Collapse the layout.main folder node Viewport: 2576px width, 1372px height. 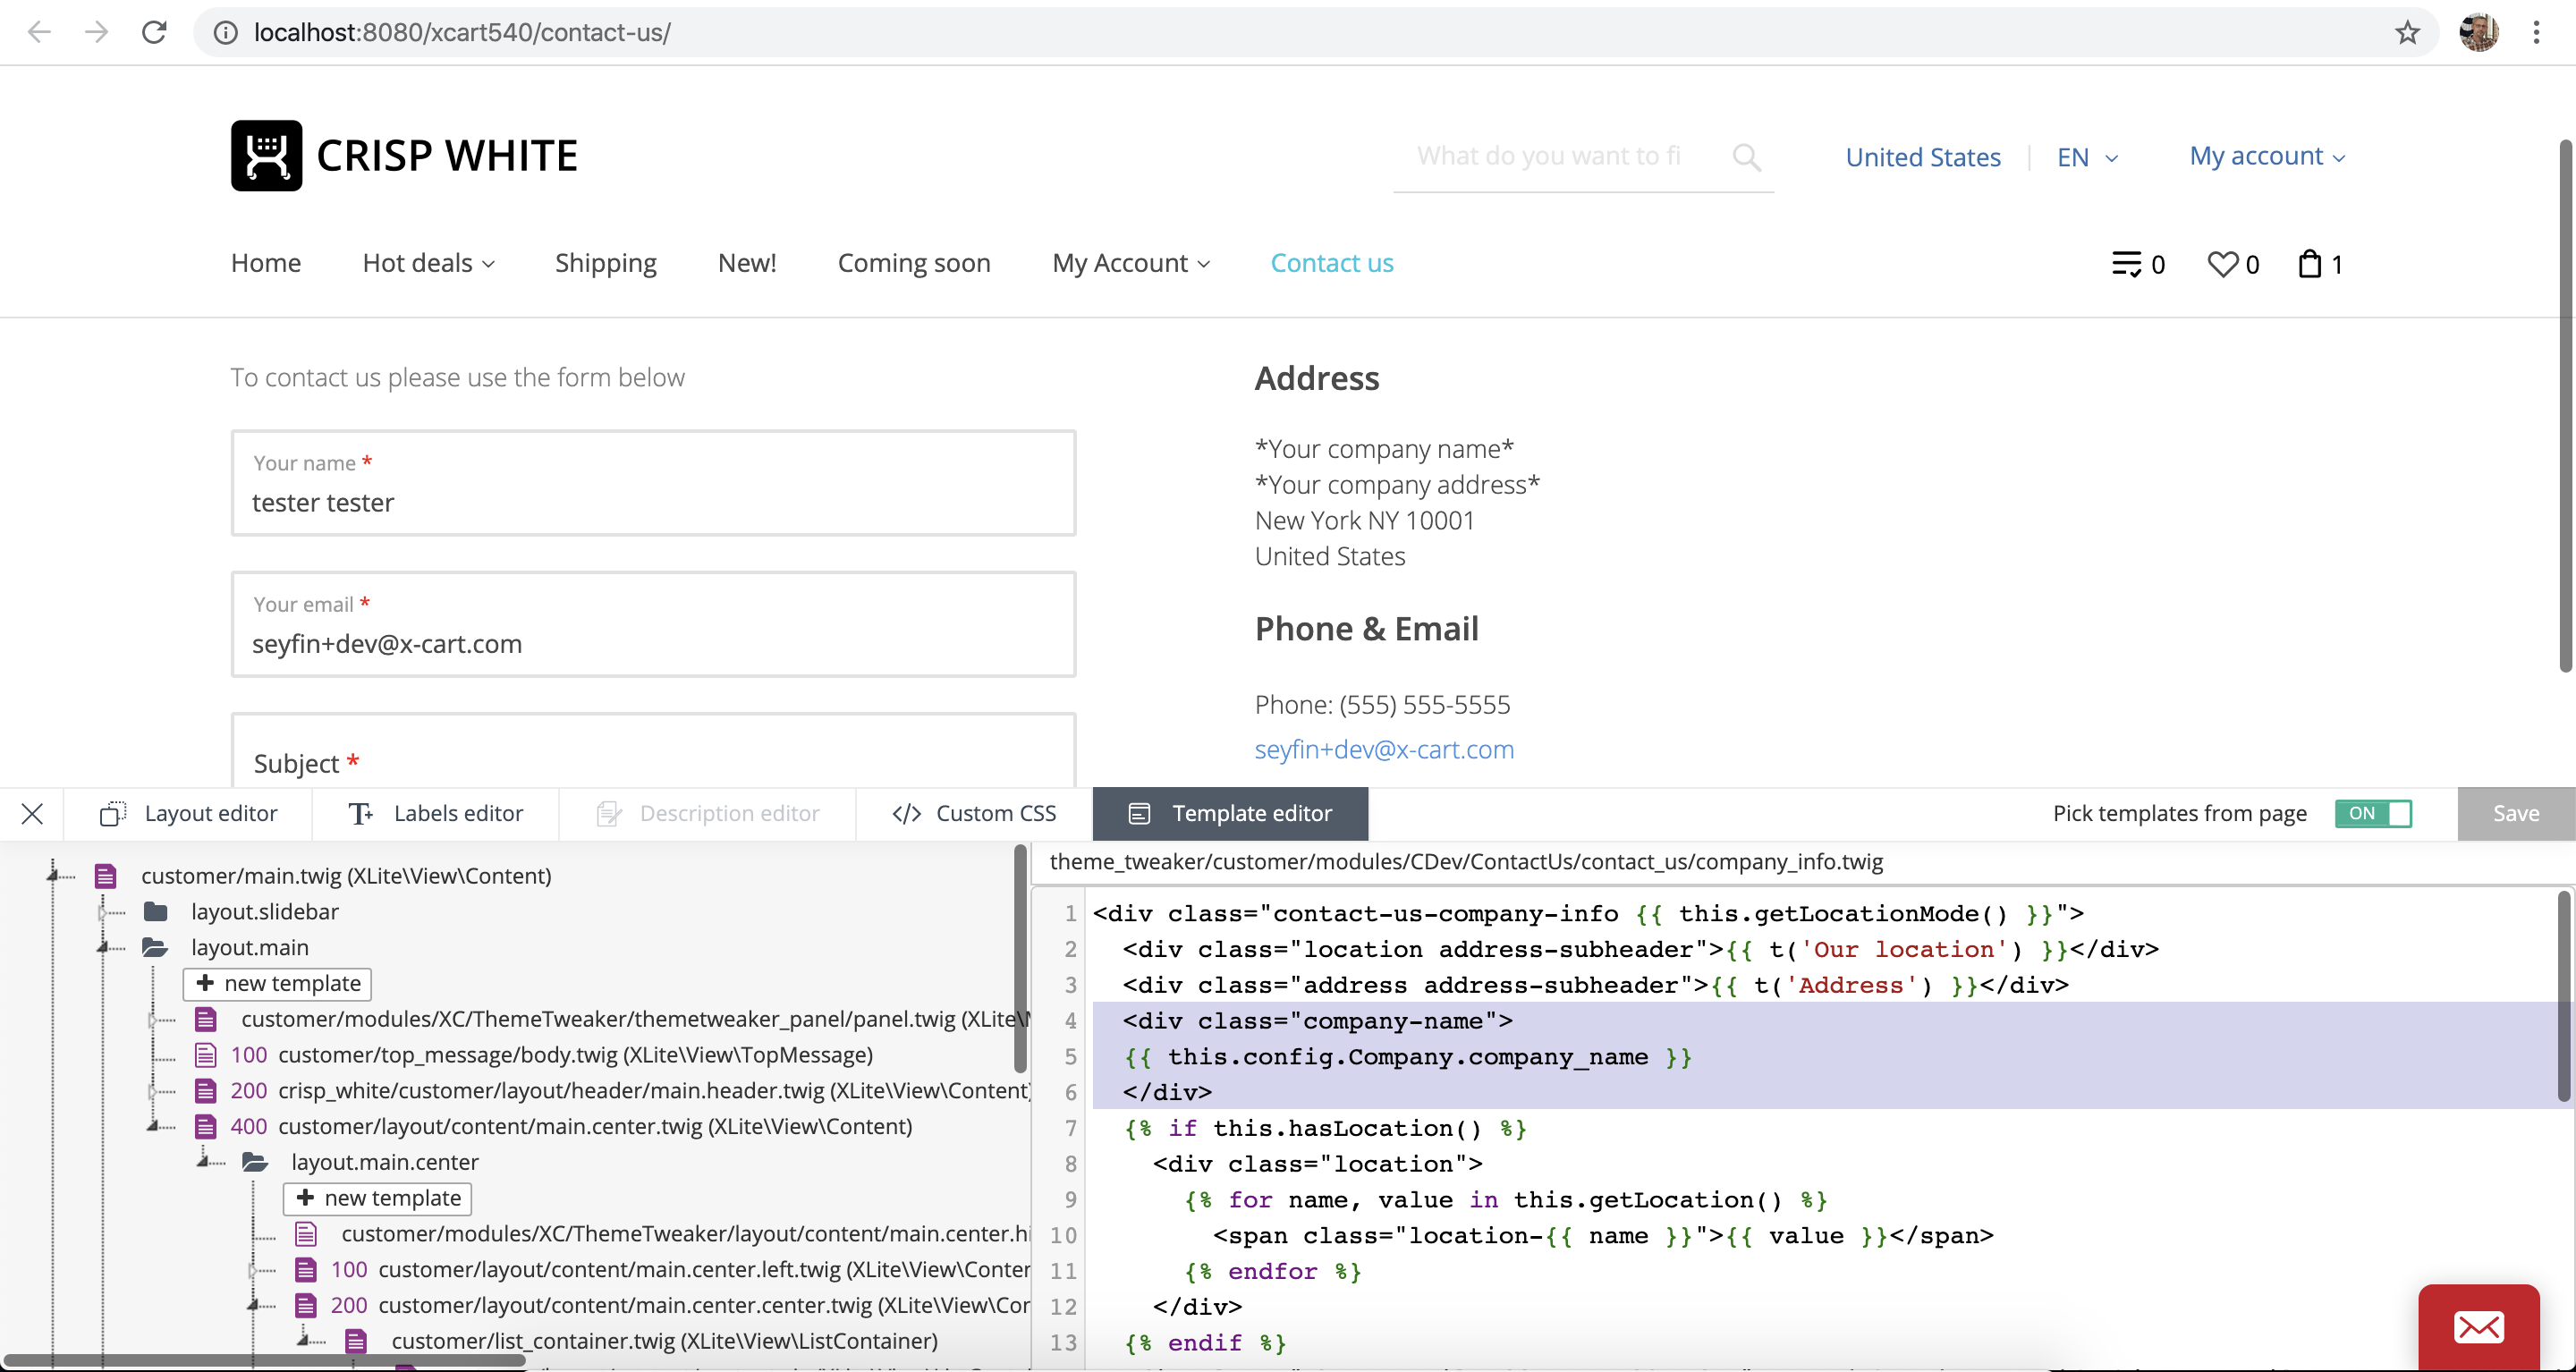click(102, 947)
